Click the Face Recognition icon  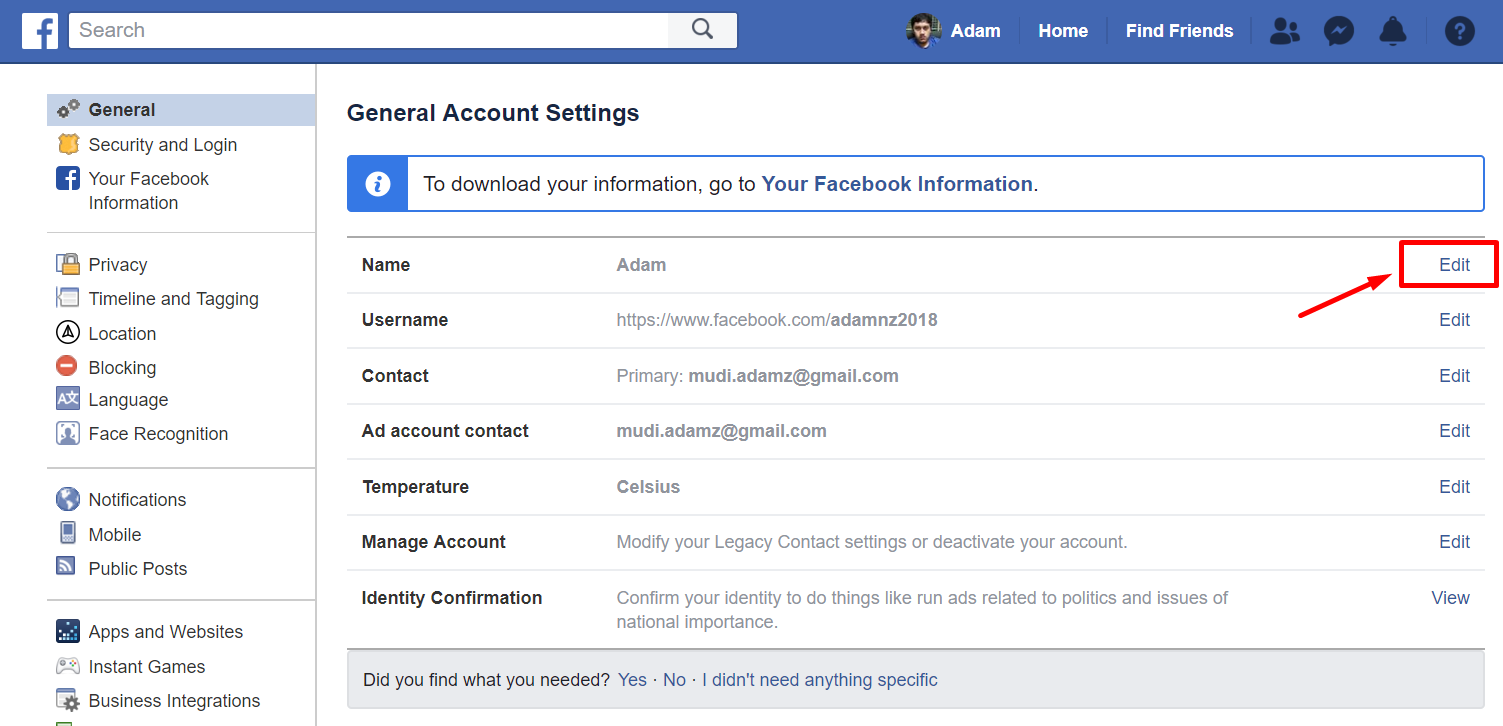pyautogui.click(x=66, y=433)
